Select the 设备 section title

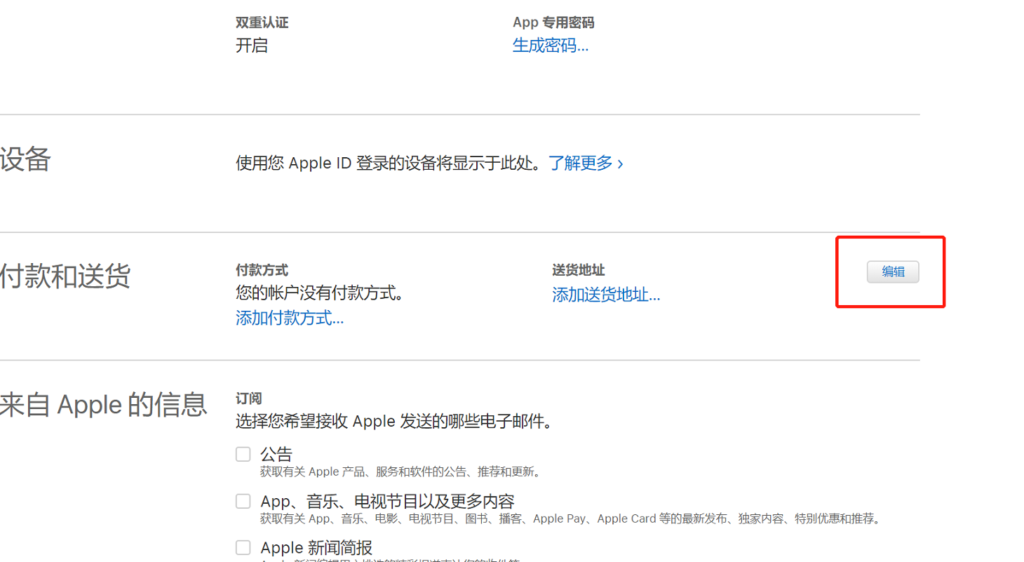(25, 160)
